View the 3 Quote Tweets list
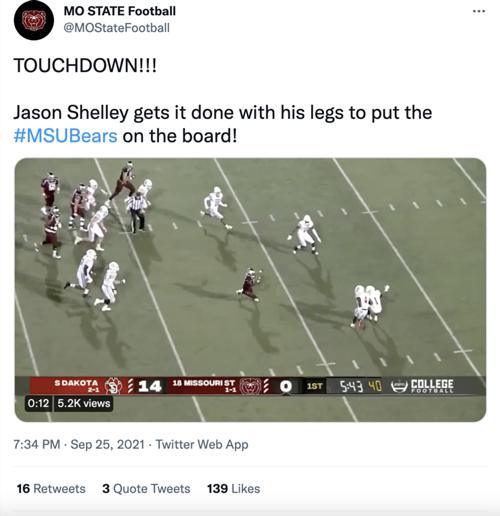 coord(146,489)
